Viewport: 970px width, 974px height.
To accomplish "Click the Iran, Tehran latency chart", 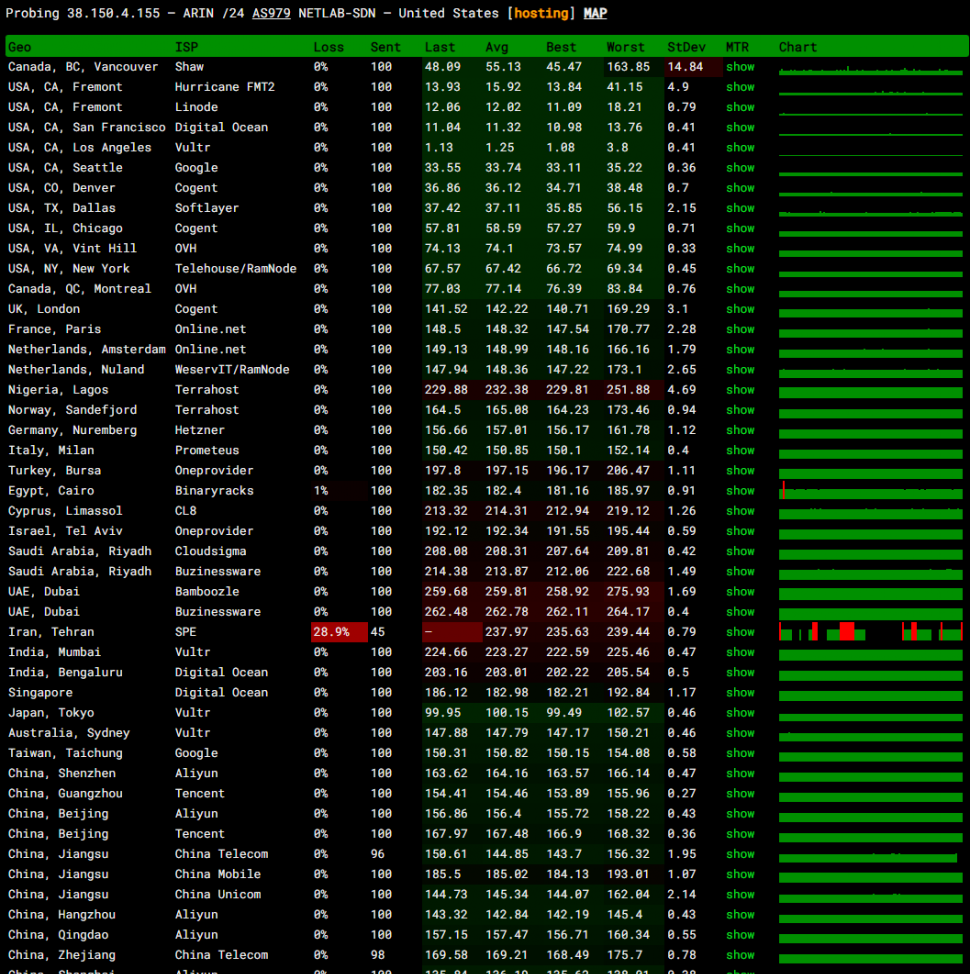I will pos(871,632).
